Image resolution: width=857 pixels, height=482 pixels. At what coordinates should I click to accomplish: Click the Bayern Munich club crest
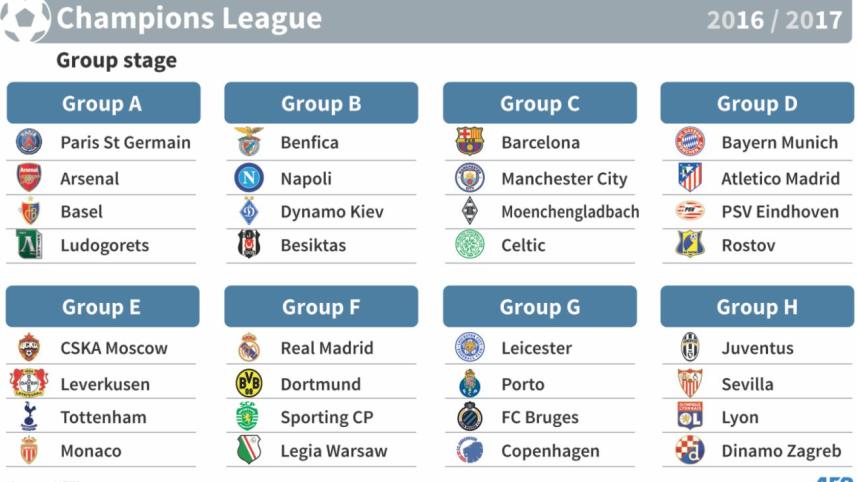coord(690,142)
